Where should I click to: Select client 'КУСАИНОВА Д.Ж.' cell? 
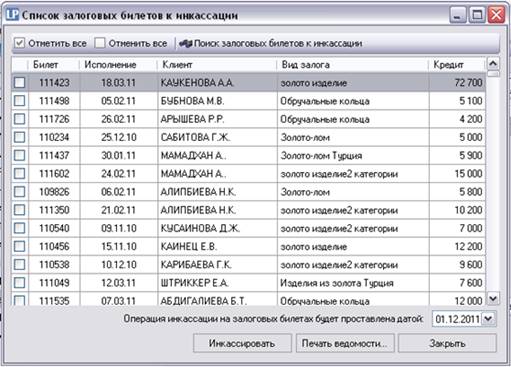tap(217, 228)
